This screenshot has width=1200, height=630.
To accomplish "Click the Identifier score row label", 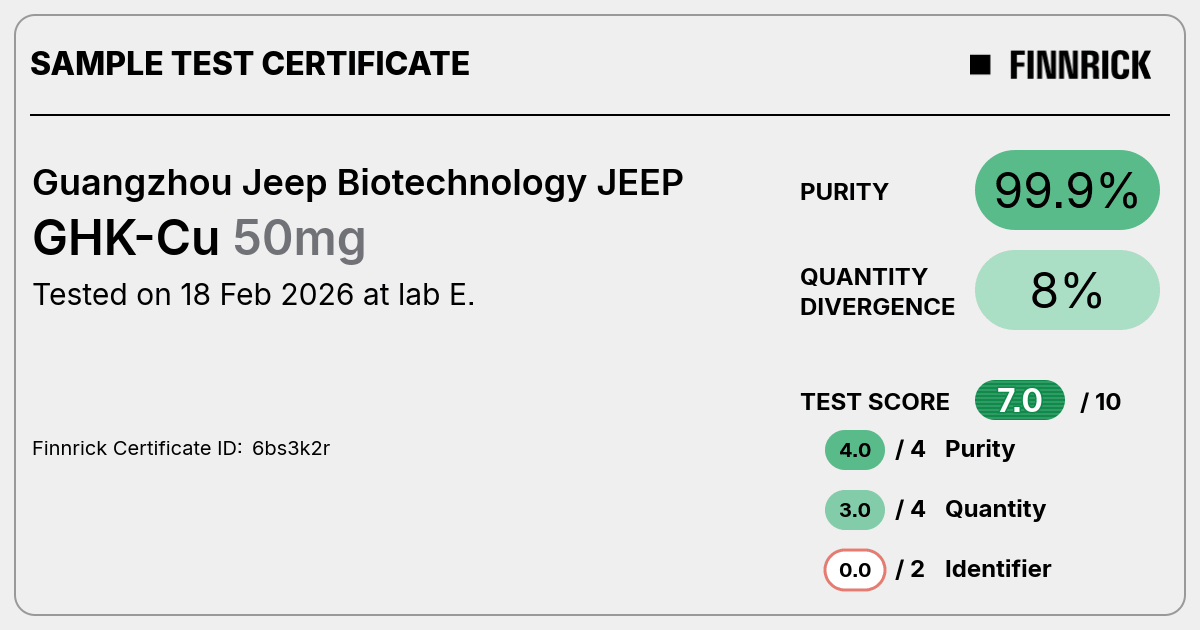I will click(998, 569).
